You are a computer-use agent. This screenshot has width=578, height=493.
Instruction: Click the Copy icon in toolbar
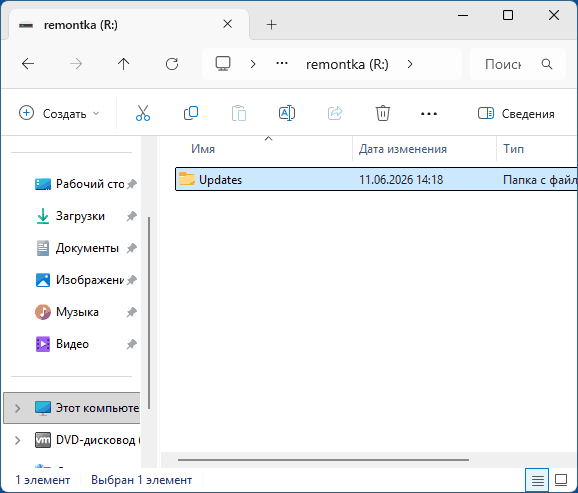coord(191,113)
